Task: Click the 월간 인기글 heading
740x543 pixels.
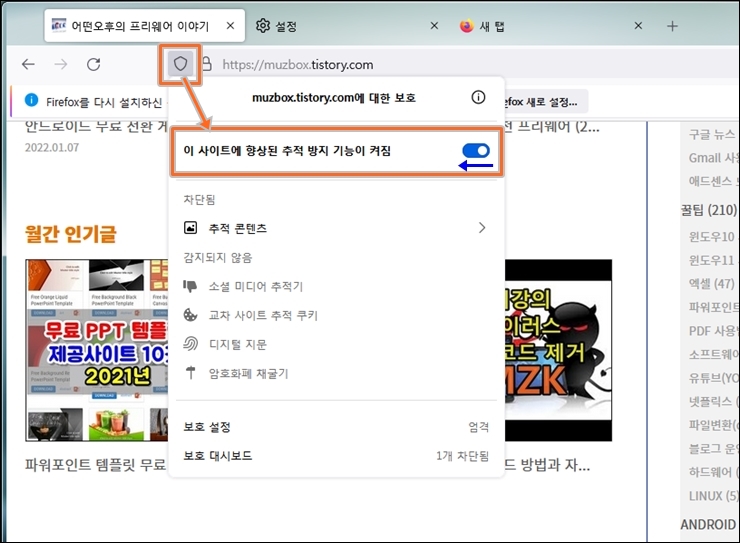Action: [70, 234]
